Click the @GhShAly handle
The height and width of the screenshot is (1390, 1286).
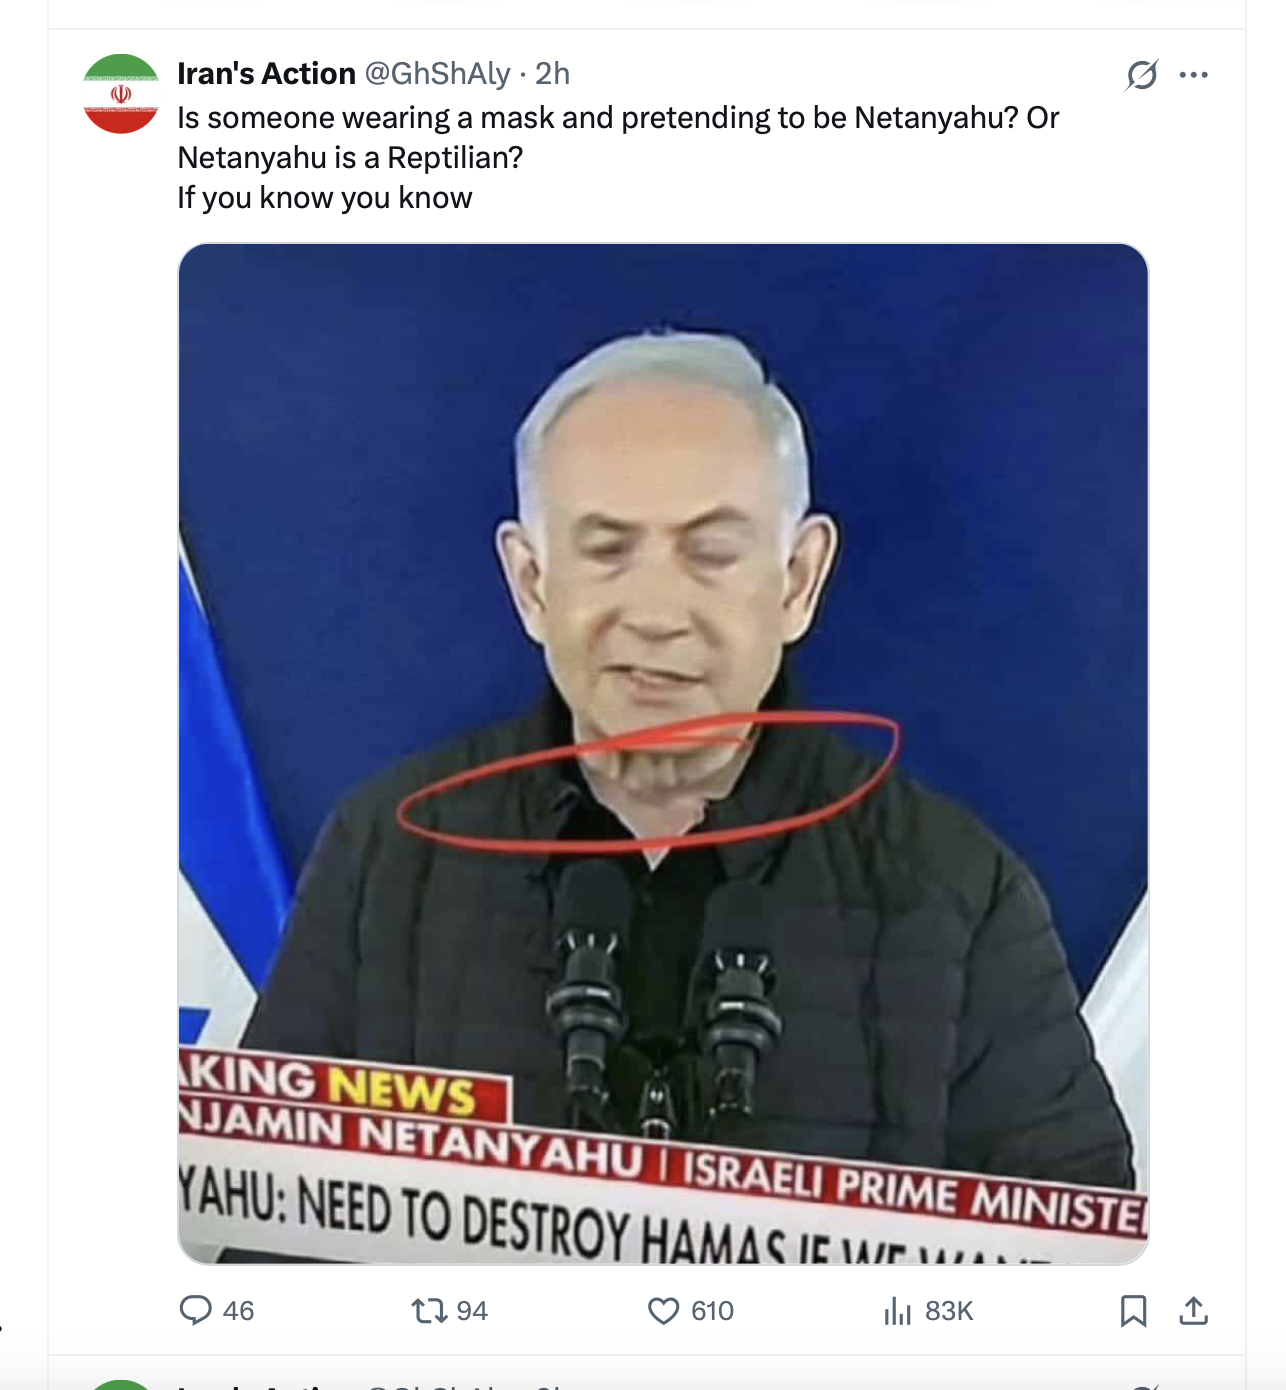[x=437, y=74]
